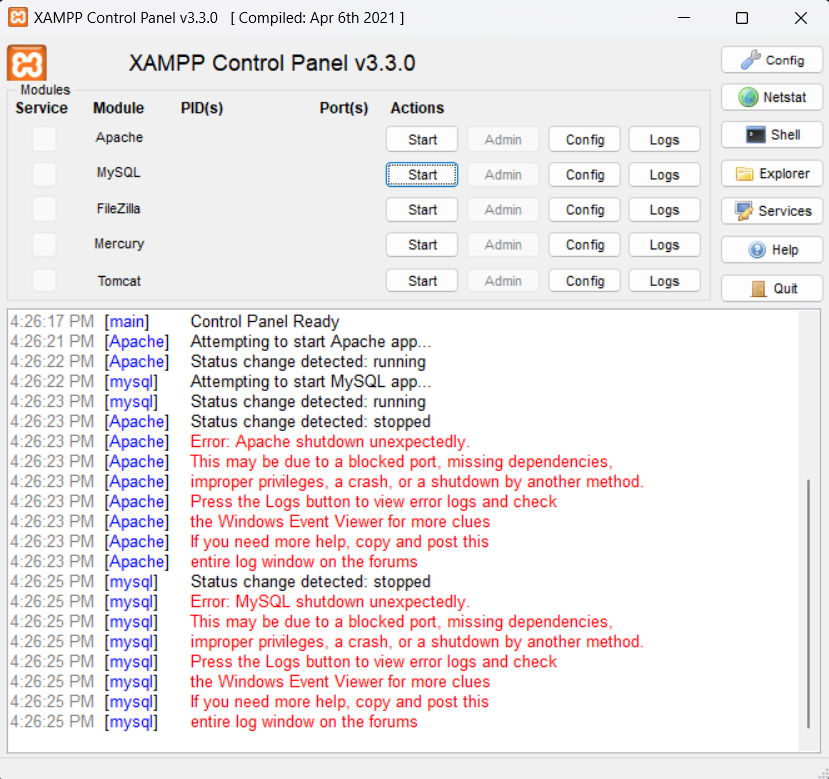Launch the Shell terminal button

(x=772, y=135)
